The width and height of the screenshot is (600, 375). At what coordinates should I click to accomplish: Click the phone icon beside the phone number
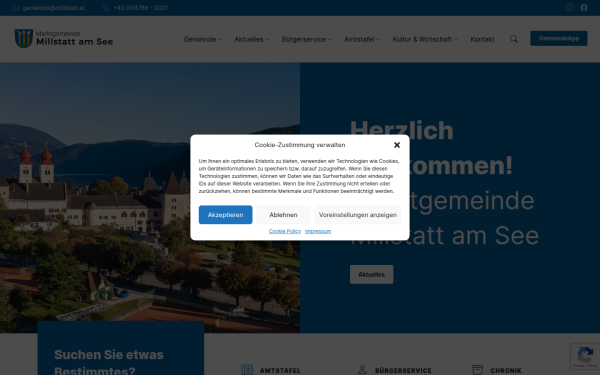click(x=106, y=8)
